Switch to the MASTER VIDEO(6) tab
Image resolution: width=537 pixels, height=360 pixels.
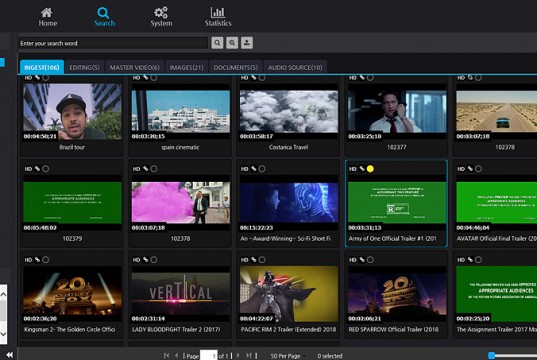pyautogui.click(x=135, y=67)
